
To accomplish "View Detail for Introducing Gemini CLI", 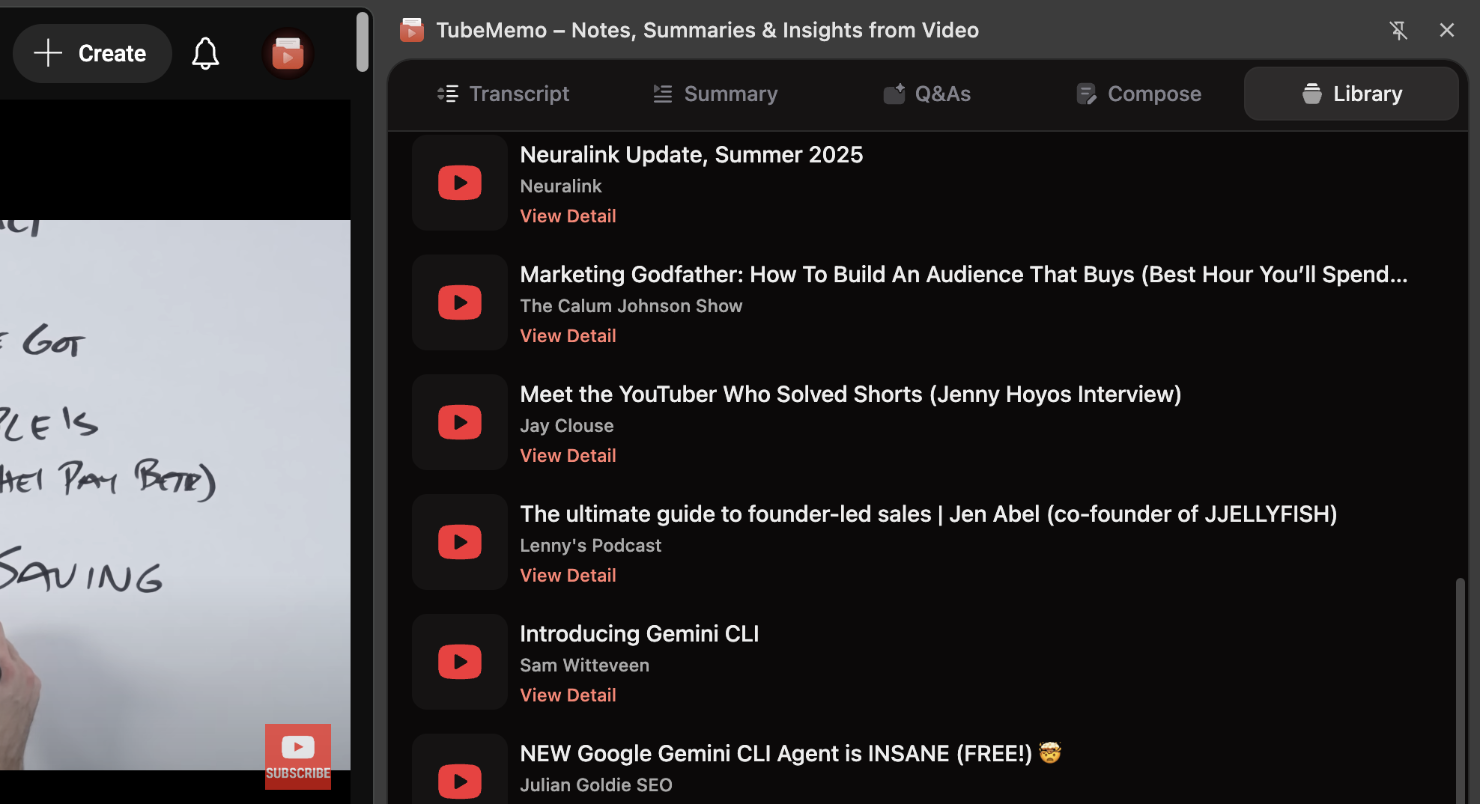I will click(568, 696).
